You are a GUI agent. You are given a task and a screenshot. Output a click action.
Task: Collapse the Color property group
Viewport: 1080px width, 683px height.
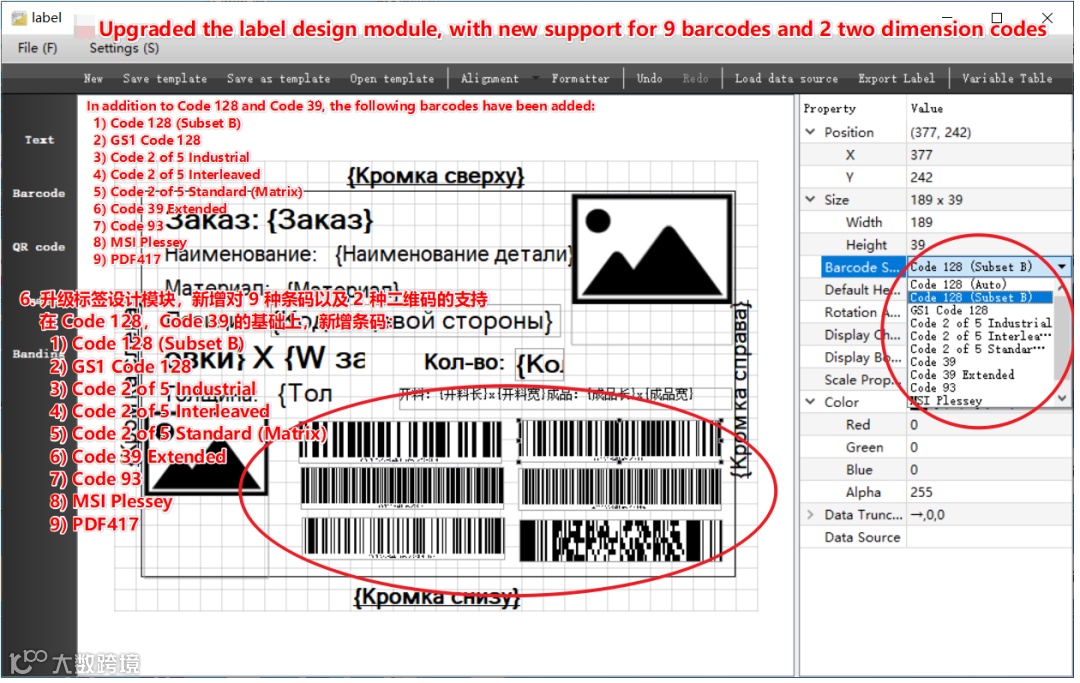(x=811, y=402)
